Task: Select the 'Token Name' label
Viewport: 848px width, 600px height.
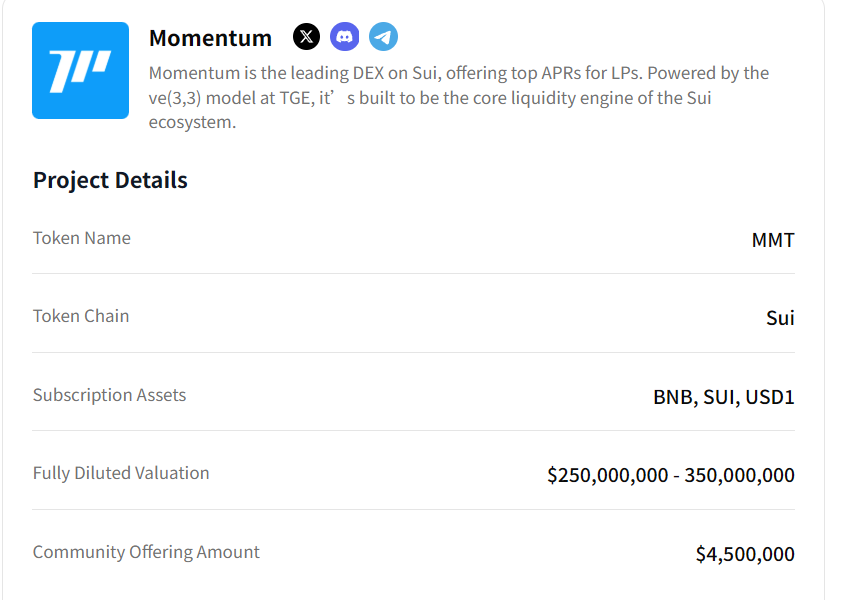Action: 82,238
